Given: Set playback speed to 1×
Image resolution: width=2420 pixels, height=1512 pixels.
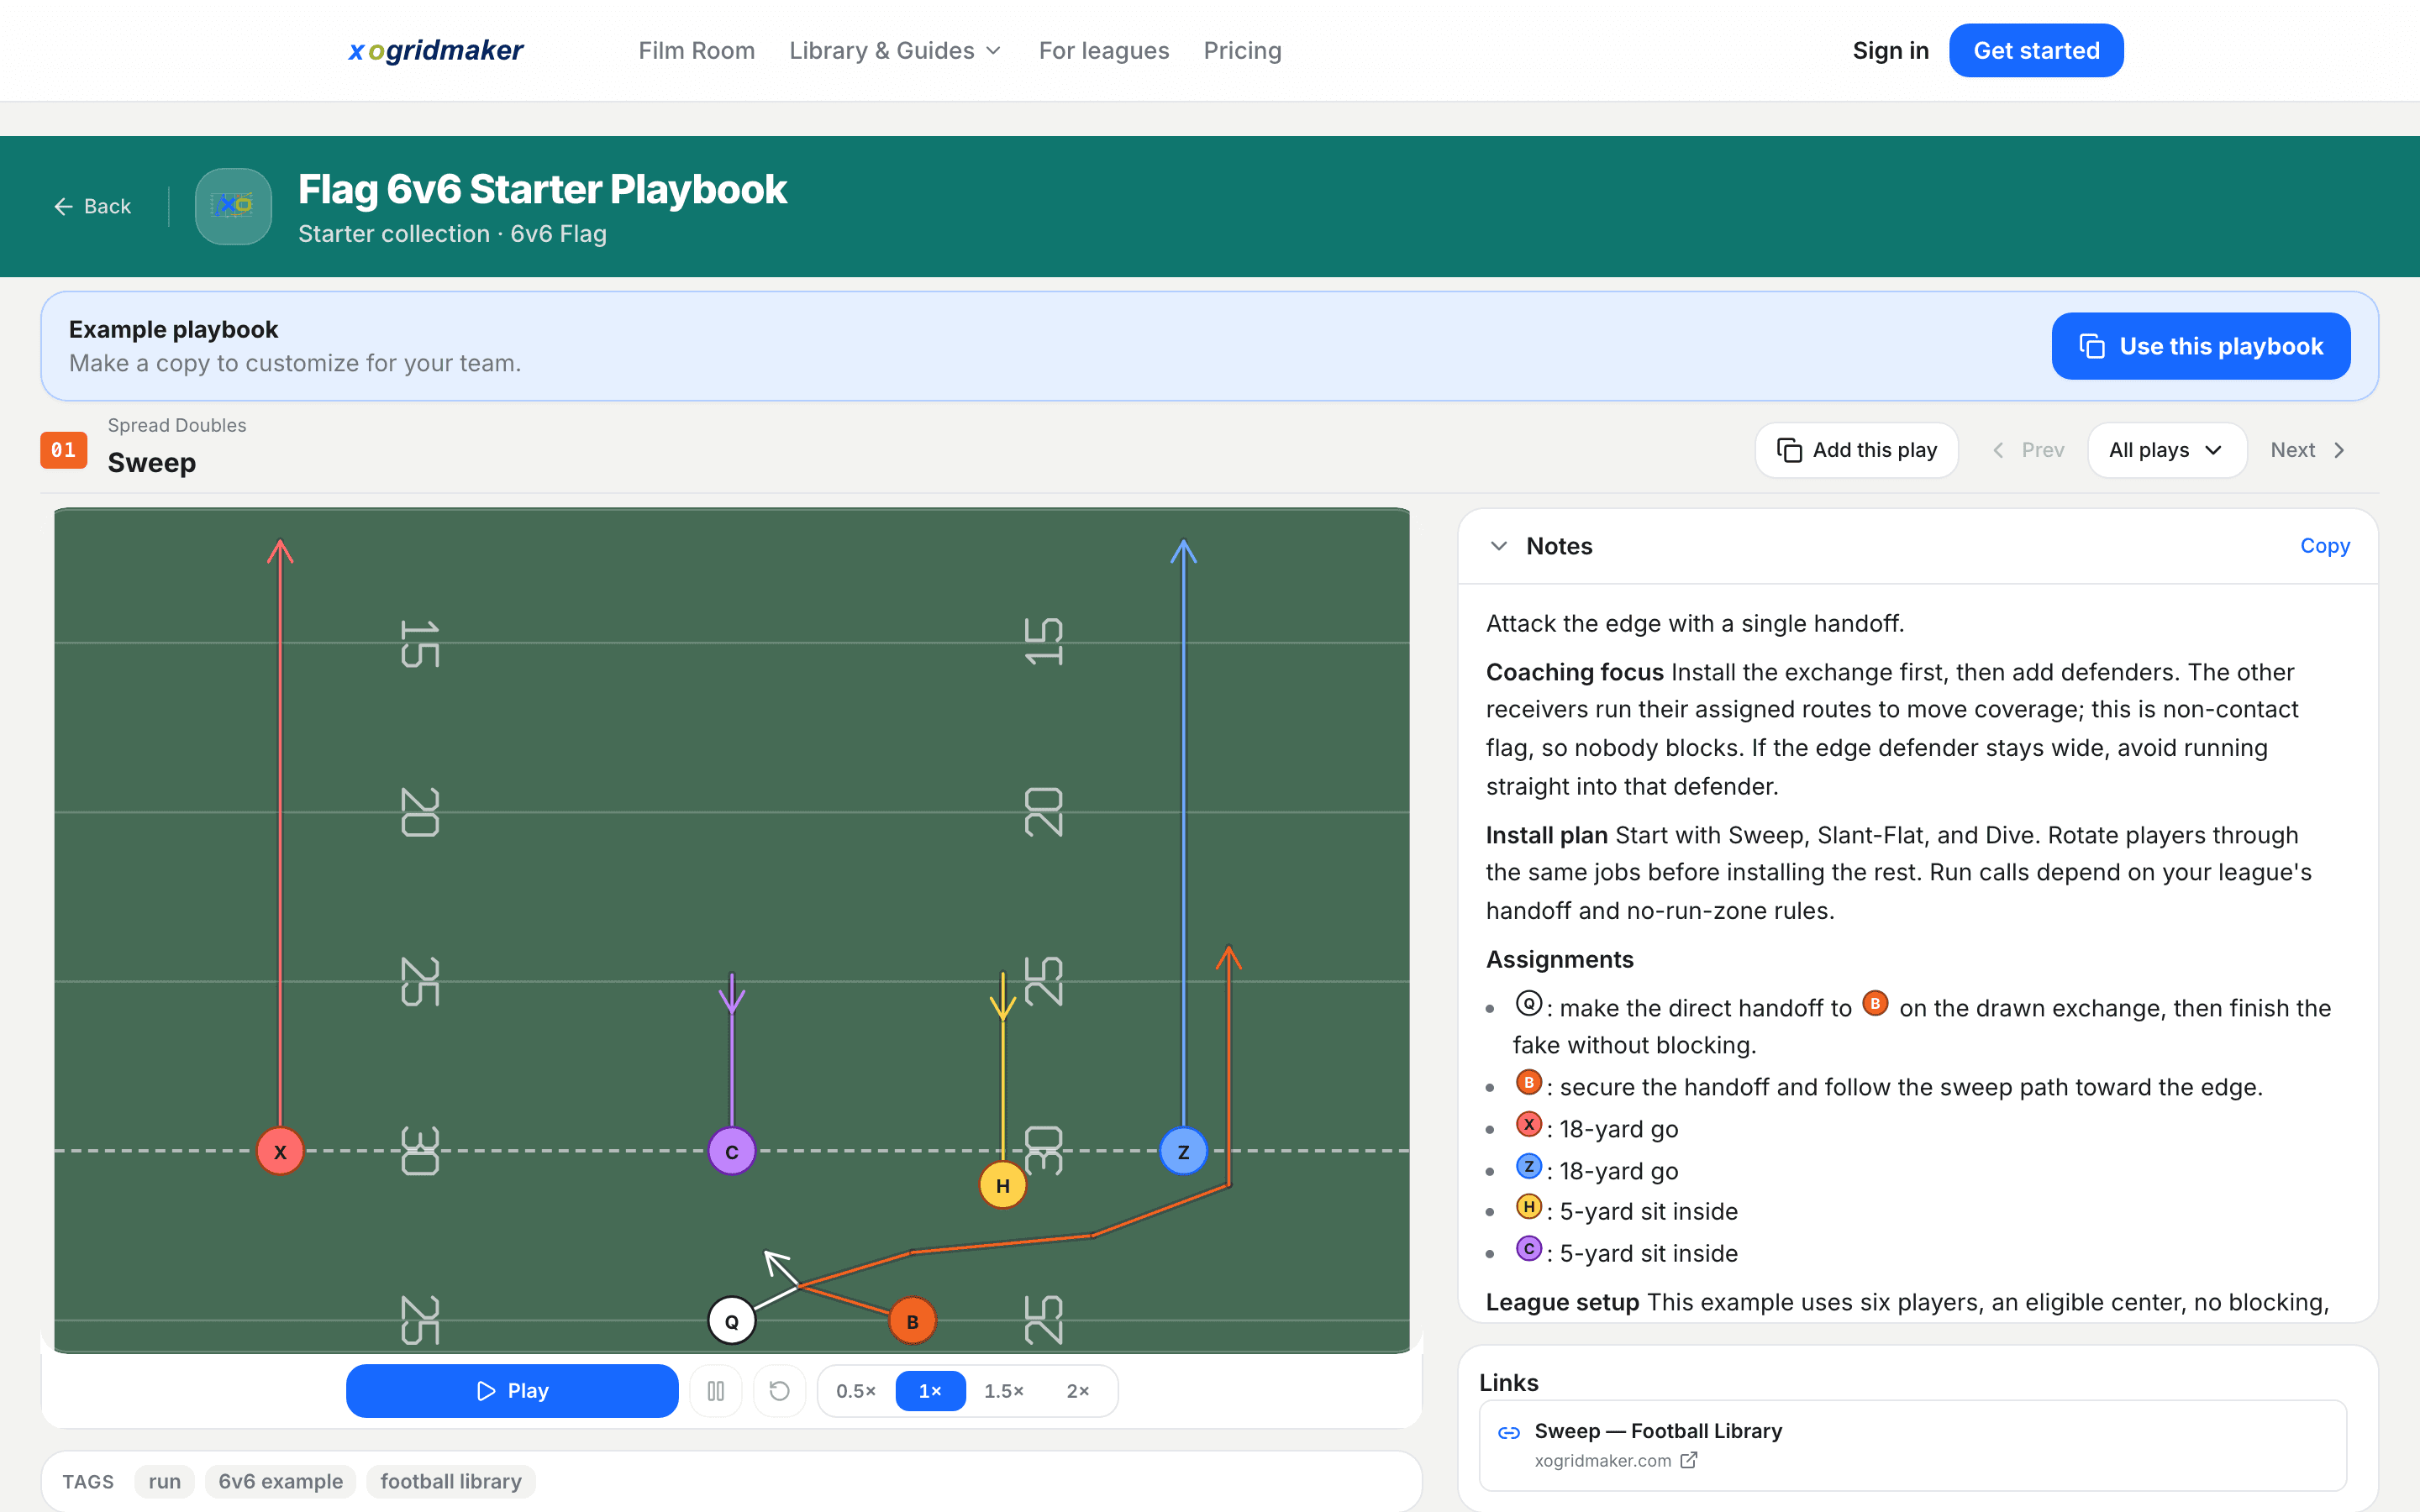Looking at the screenshot, I should [x=930, y=1391].
